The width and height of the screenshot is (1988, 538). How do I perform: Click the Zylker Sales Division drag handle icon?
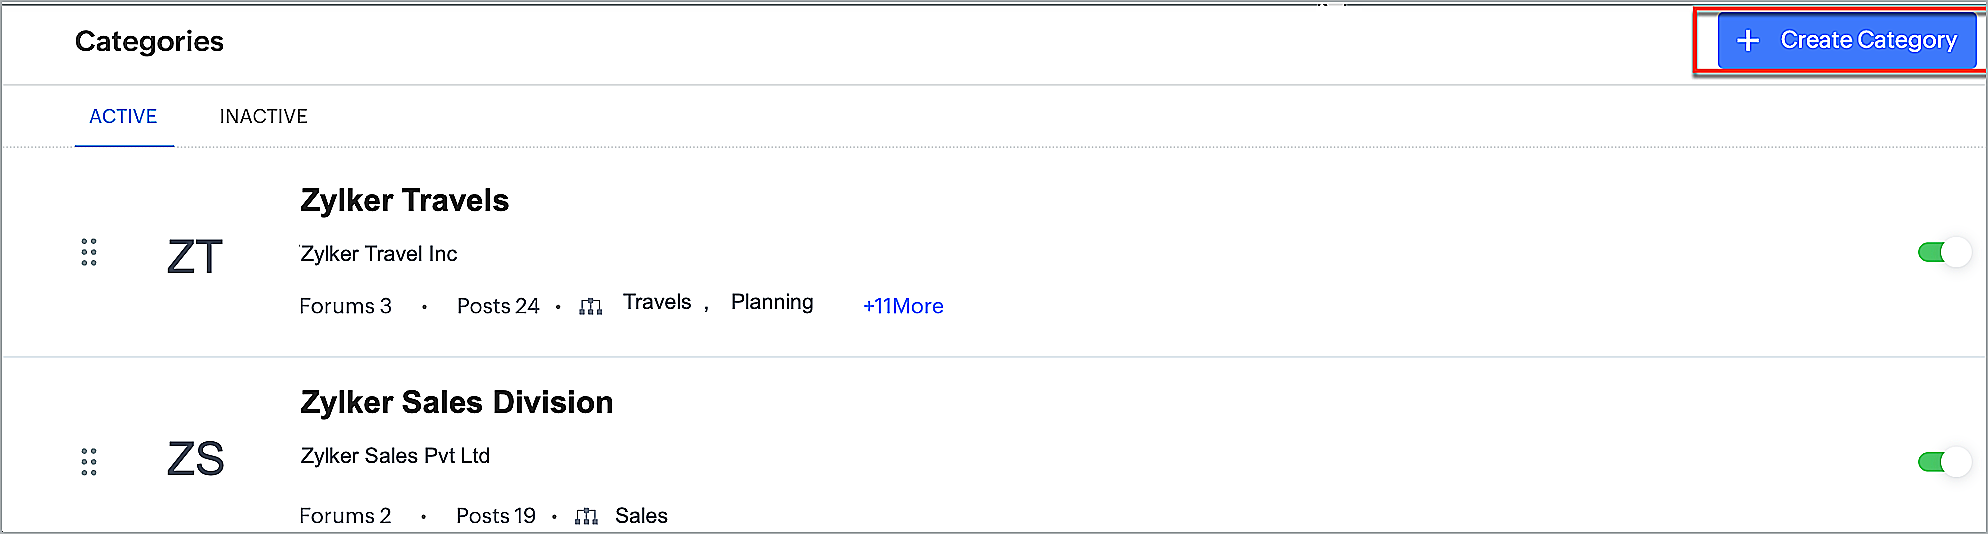click(88, 461)
